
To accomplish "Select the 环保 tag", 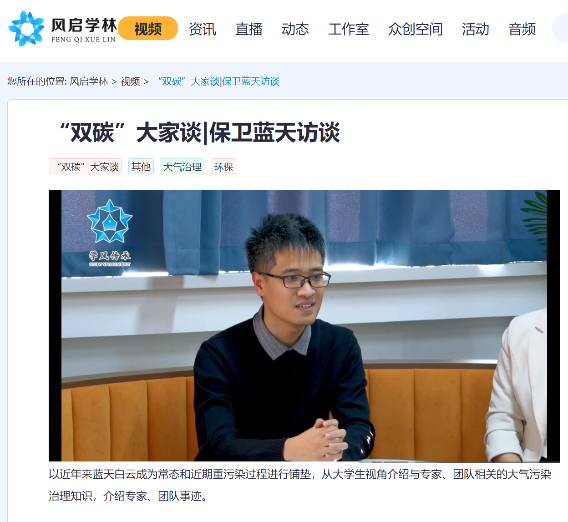I will coord(224,167).
